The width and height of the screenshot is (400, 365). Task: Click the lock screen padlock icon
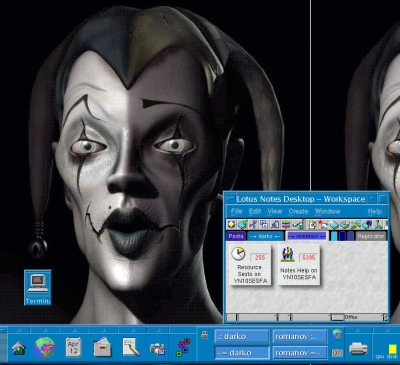click(204, 334)
